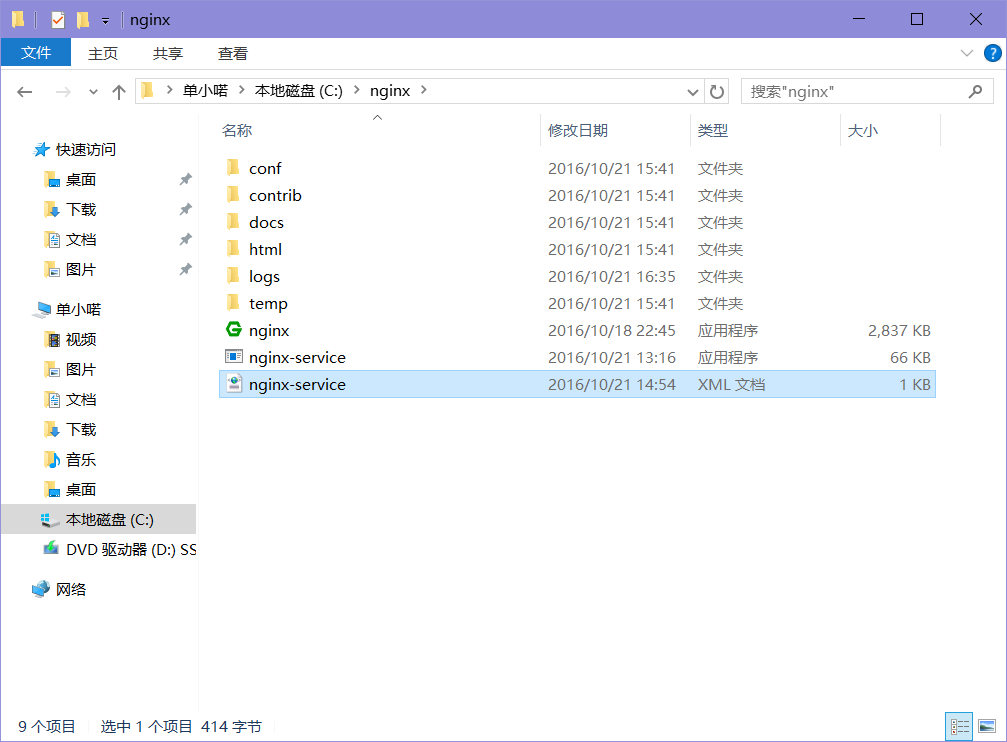1007x742 pixels.
Task: Expand the root chevron before 单小嗒
Action: click(170, 91)
